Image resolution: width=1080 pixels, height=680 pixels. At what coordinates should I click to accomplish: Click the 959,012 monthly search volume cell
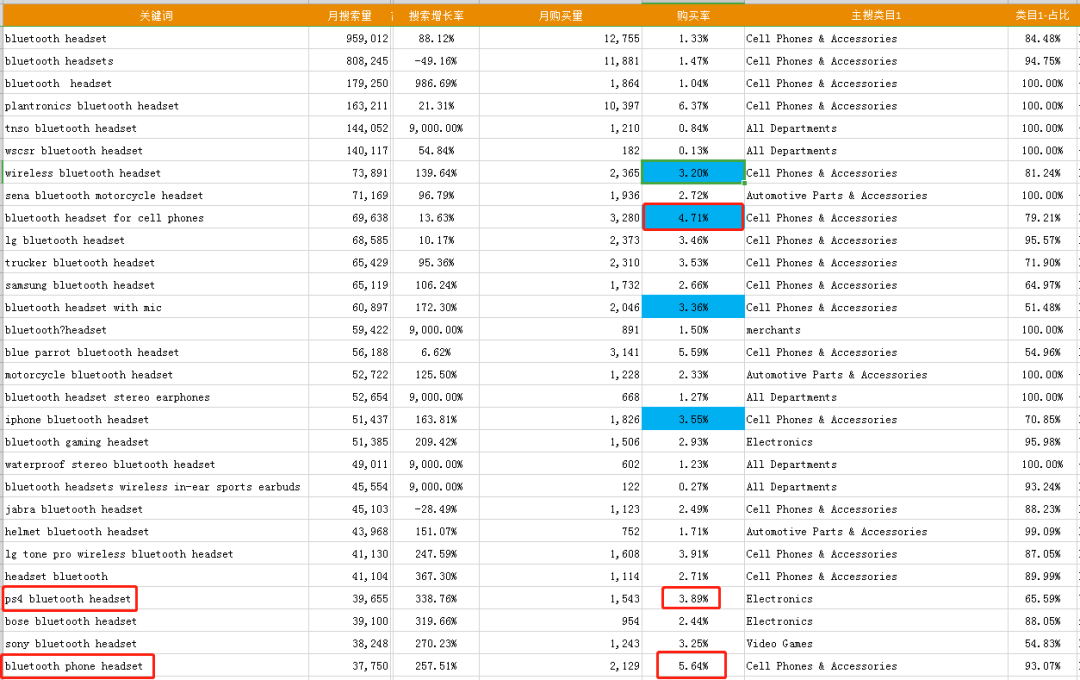pos(350,39)
